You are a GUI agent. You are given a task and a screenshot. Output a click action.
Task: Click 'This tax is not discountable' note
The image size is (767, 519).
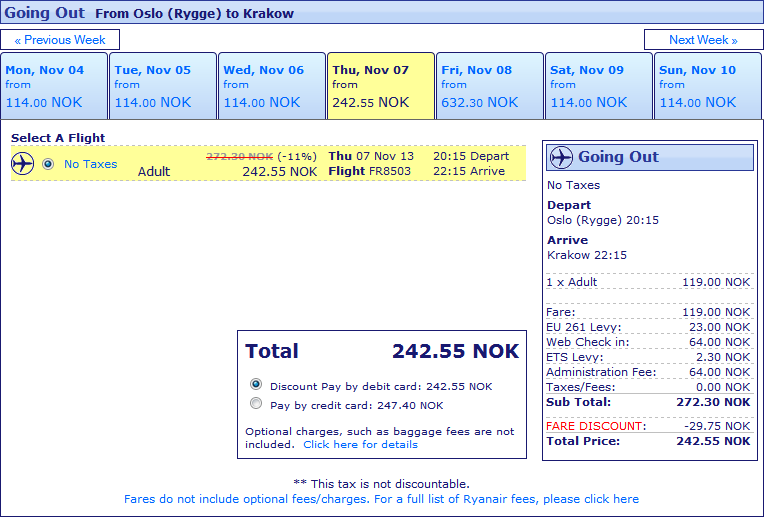coord(382,484)
